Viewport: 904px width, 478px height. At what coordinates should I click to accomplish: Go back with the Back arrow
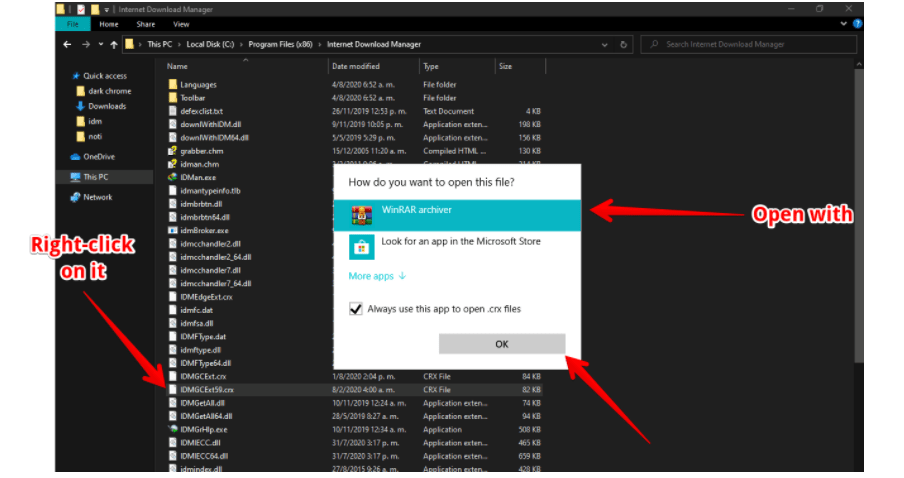67,44
